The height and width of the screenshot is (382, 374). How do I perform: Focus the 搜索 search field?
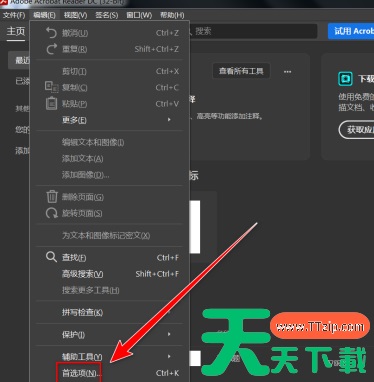tap(253, 31)
